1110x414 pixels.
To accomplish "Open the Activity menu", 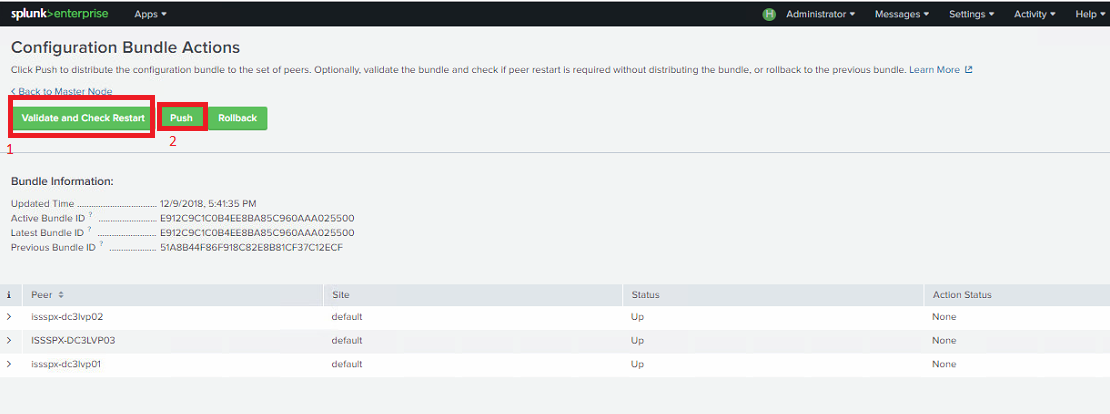I will pos(1034,14).
